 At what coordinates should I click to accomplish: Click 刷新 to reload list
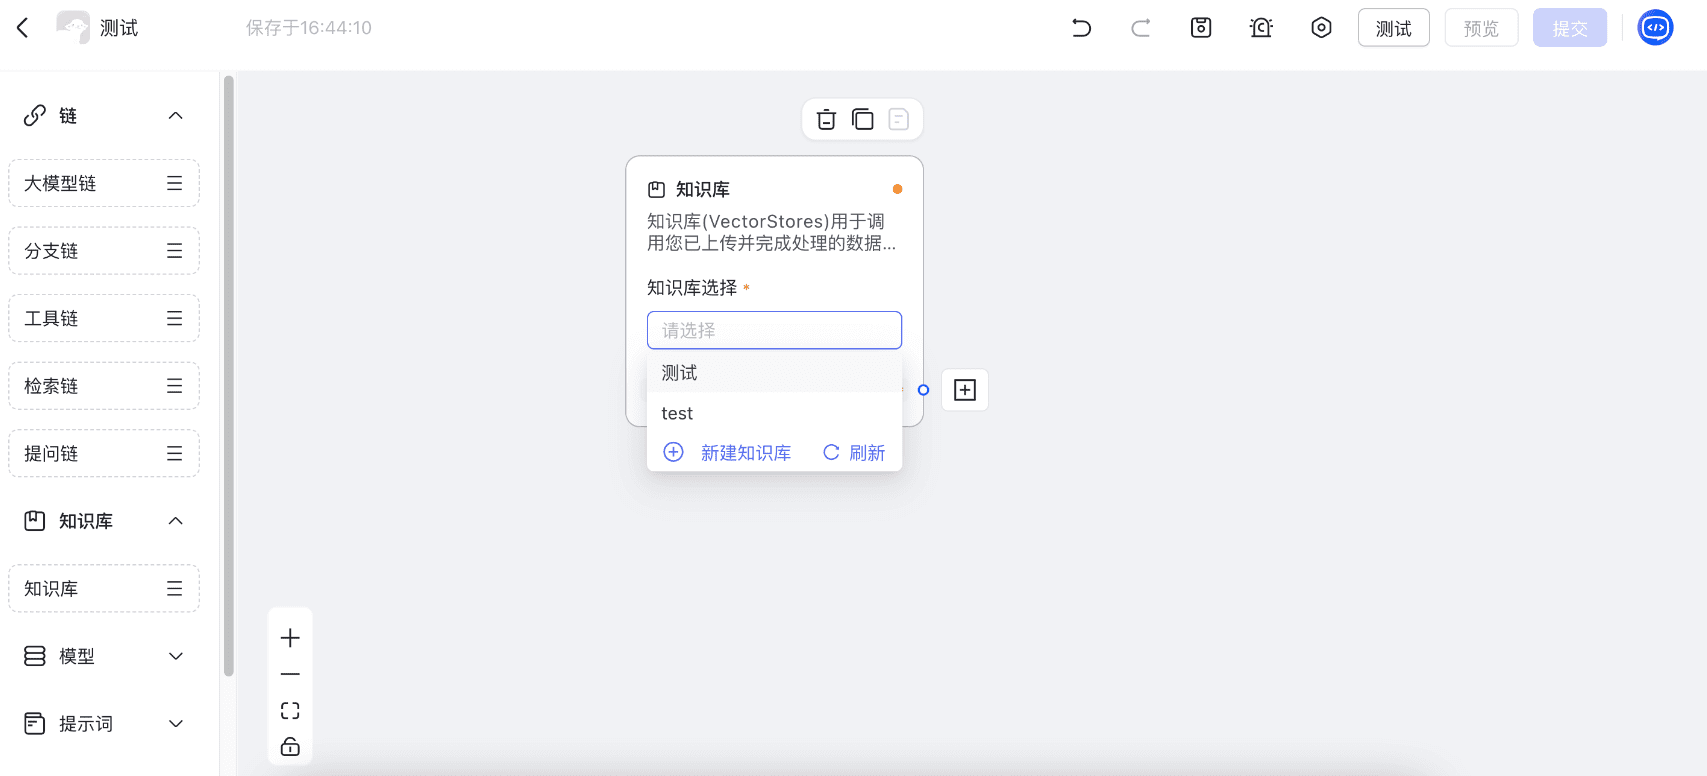(854, 453)
